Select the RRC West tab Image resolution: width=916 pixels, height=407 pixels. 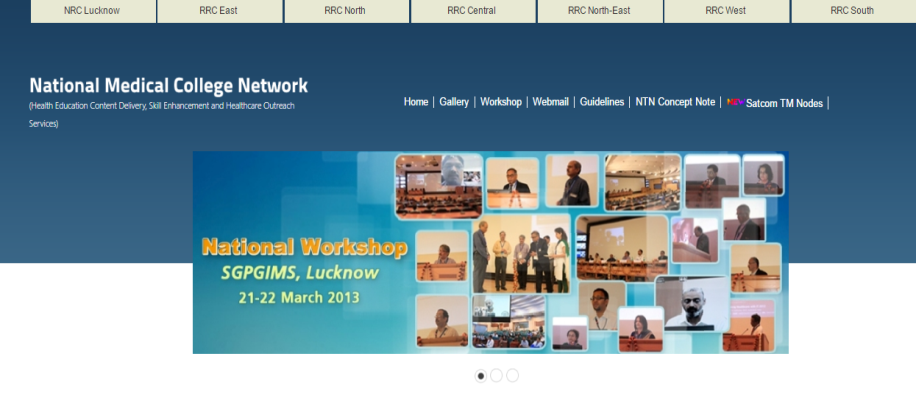pos(725,11)
